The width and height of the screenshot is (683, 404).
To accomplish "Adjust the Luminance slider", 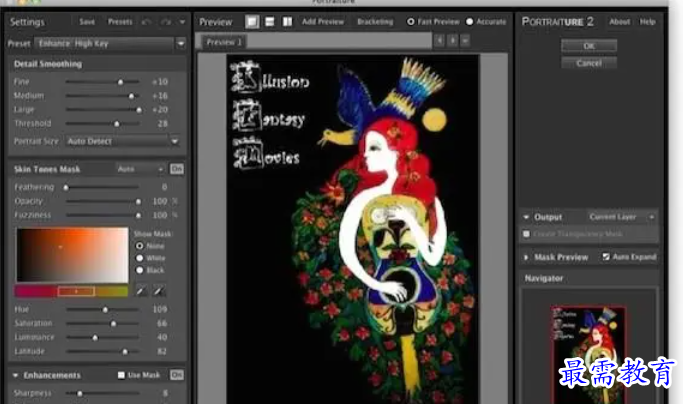I will tap(95, 337).
